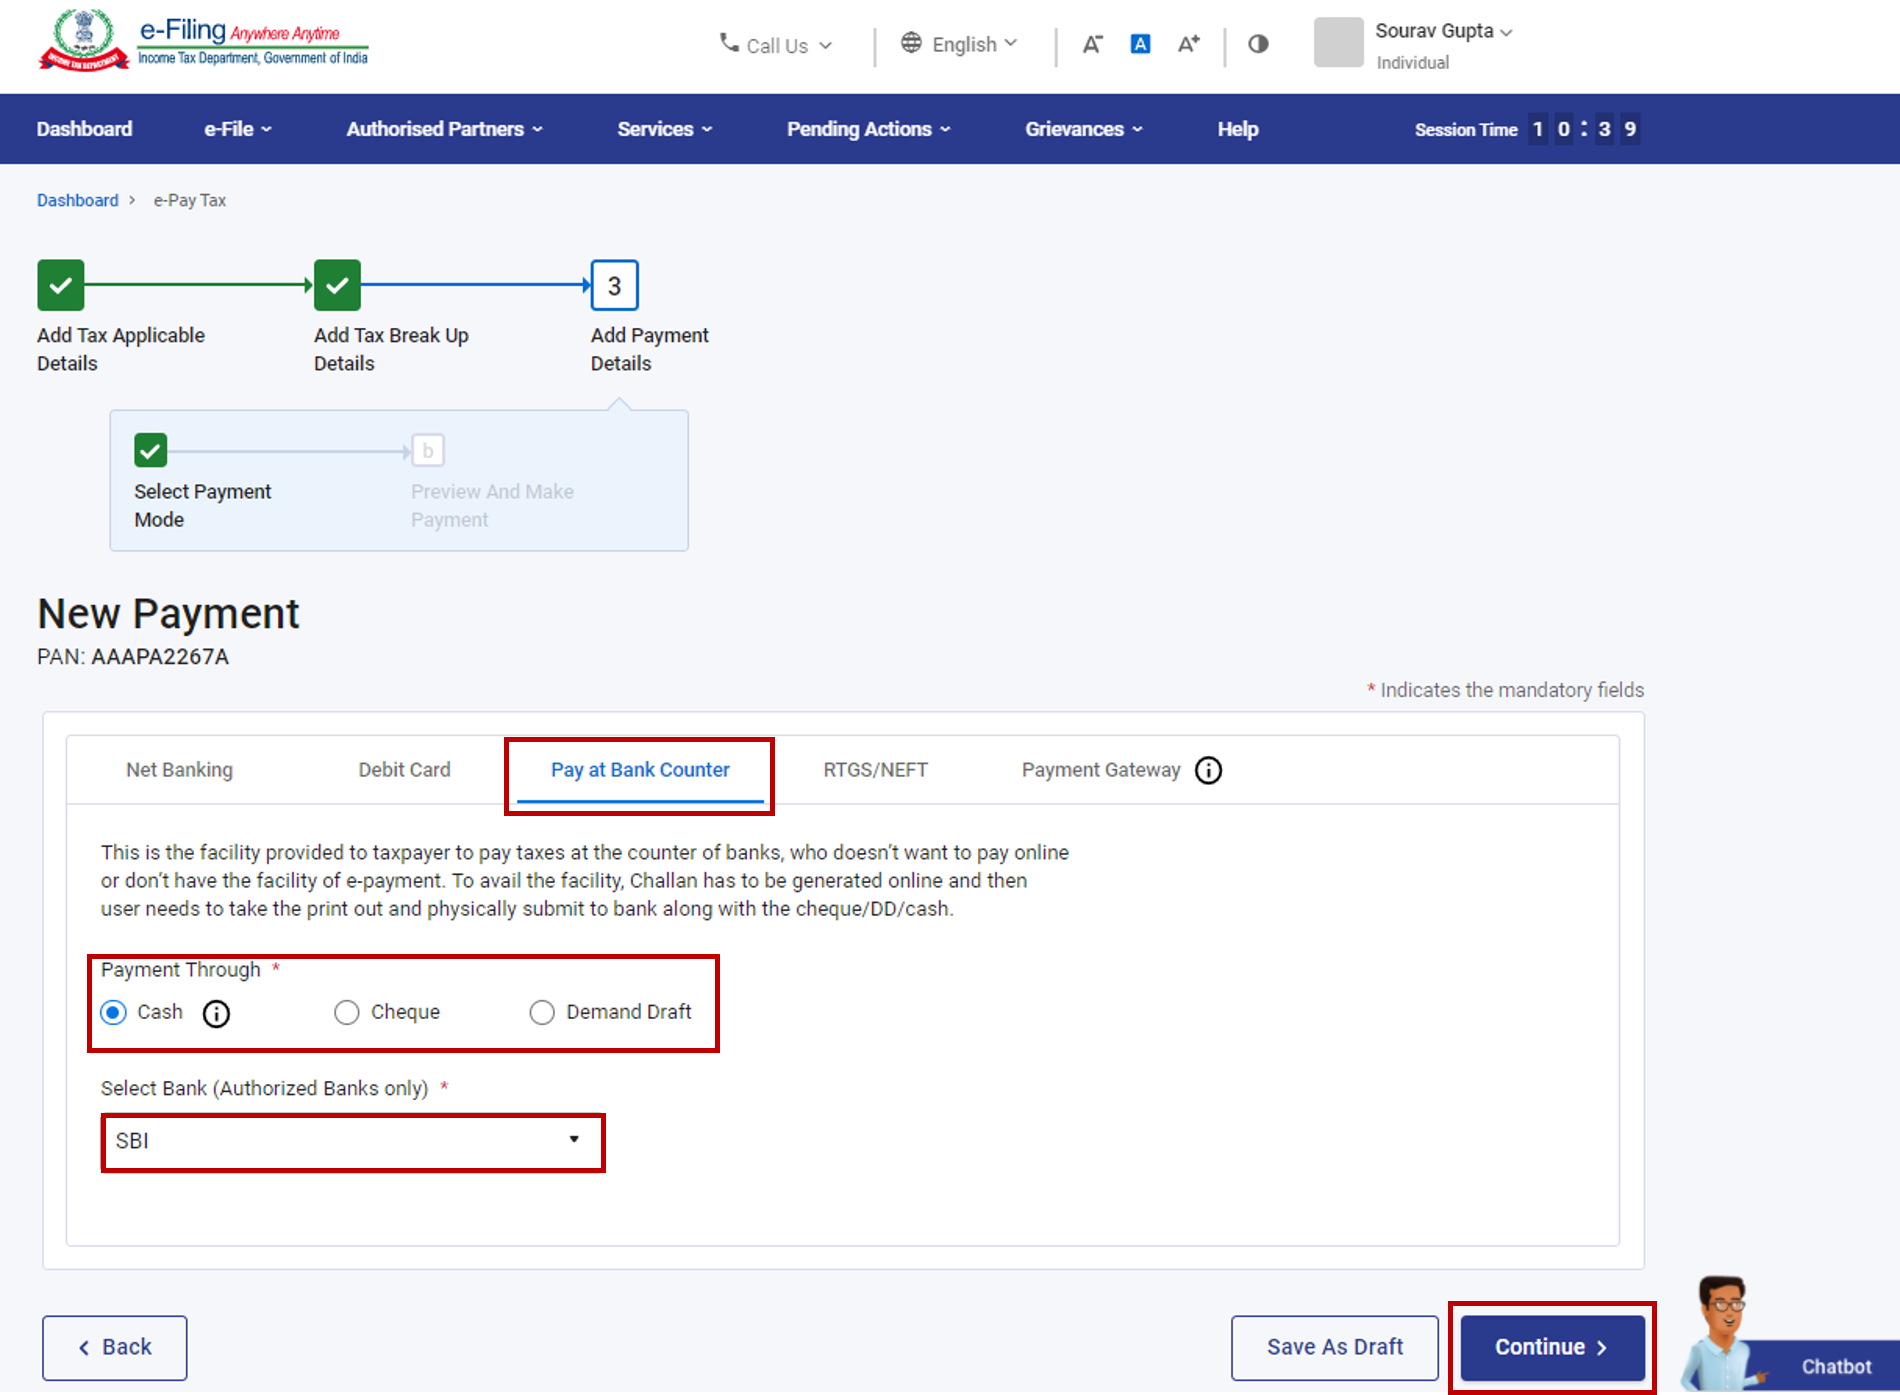1900x1395 pixels.
Task: Click the globe language icon
Action: [x=911, y=43]
